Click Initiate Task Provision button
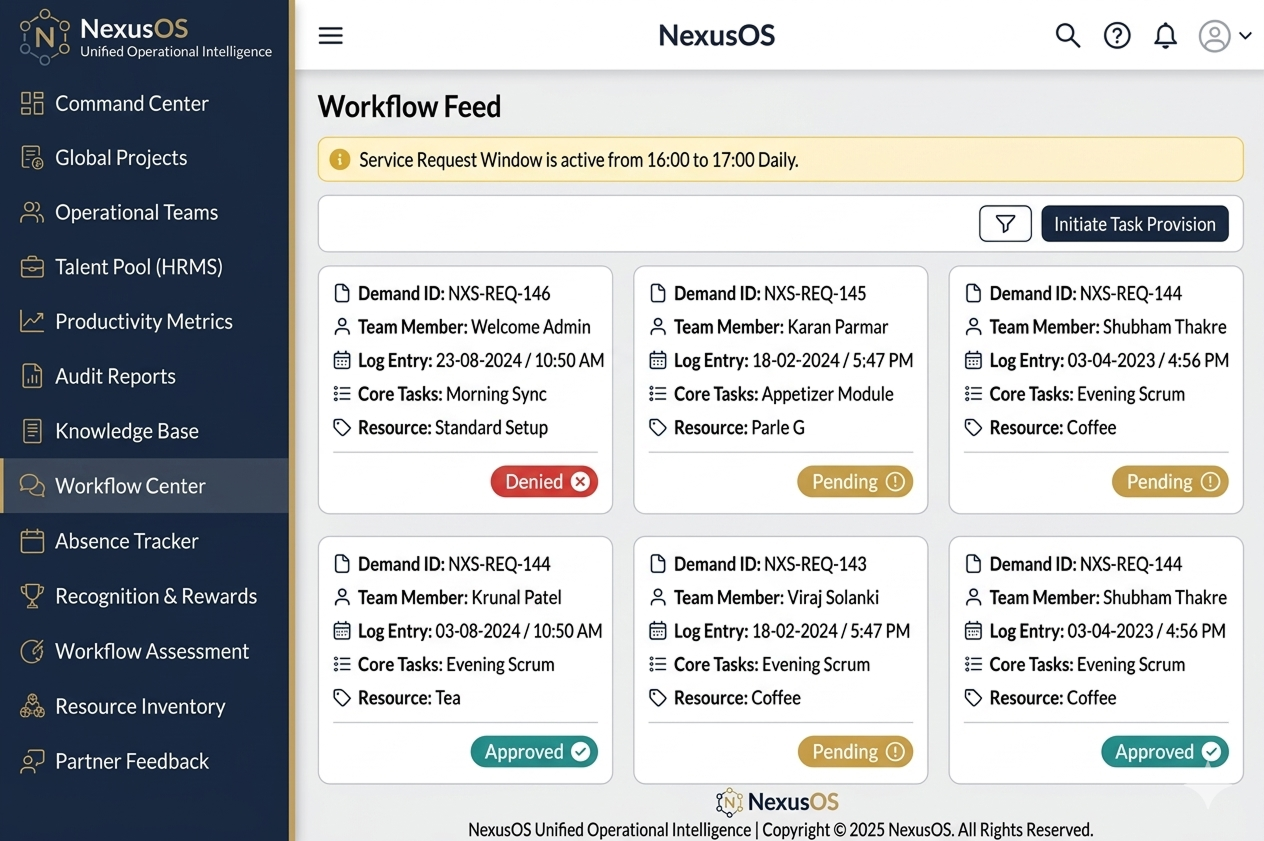Image resolution: width=1264 pixels, height=841 pixels. [1134, 224]
